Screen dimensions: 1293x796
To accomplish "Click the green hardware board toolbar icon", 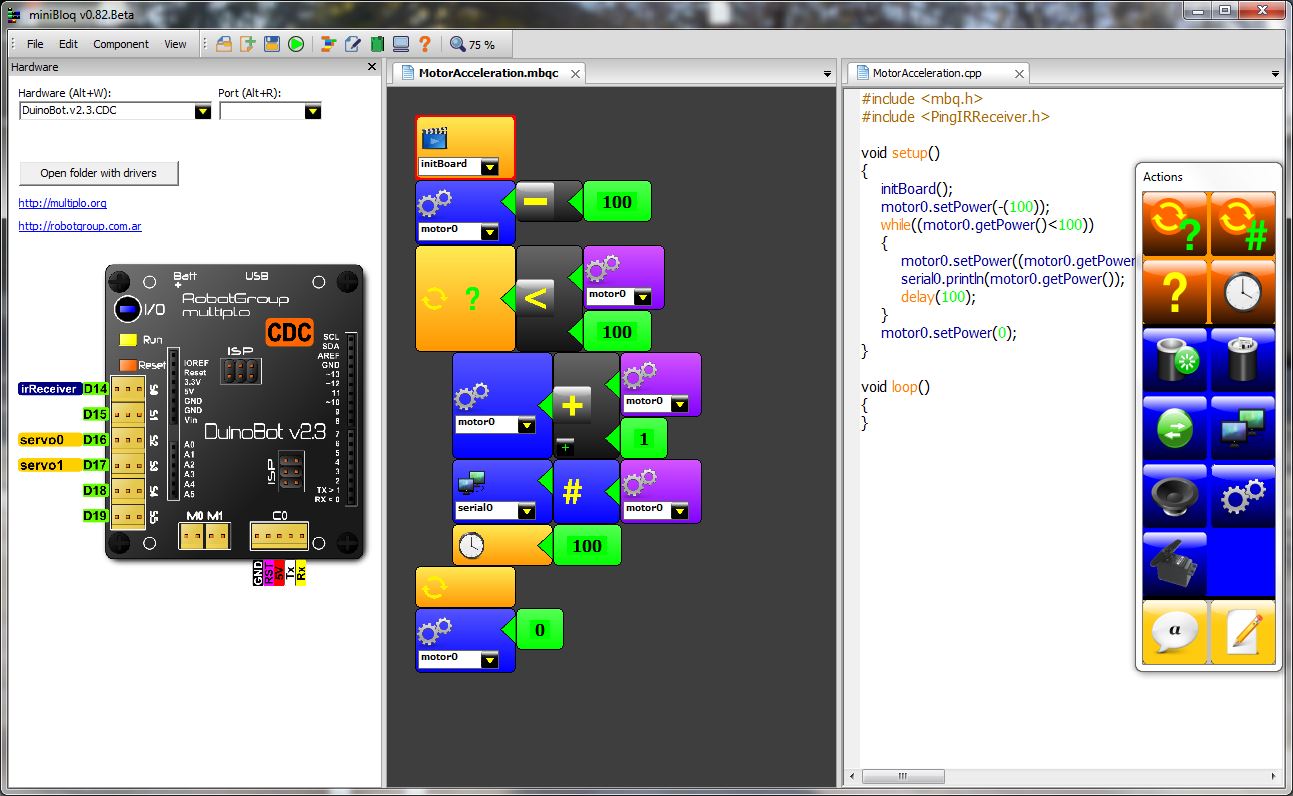I will [377, 44].
